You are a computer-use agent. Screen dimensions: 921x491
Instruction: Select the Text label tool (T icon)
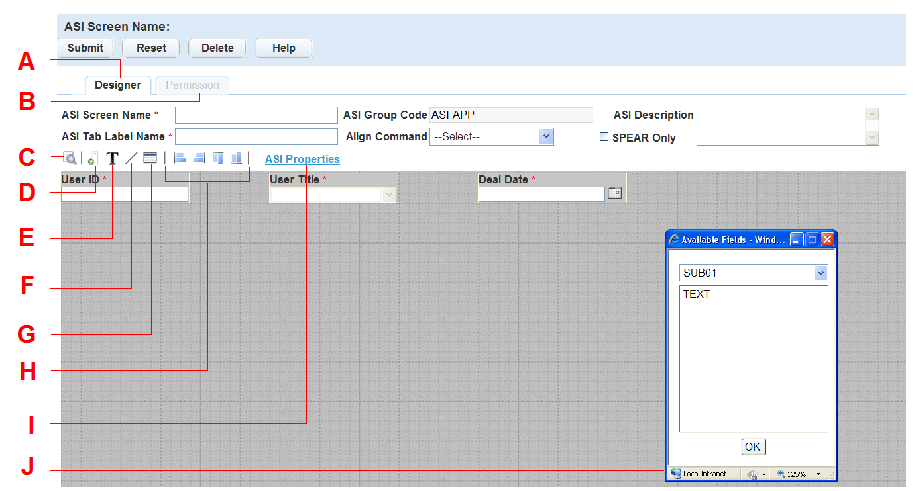112,158
